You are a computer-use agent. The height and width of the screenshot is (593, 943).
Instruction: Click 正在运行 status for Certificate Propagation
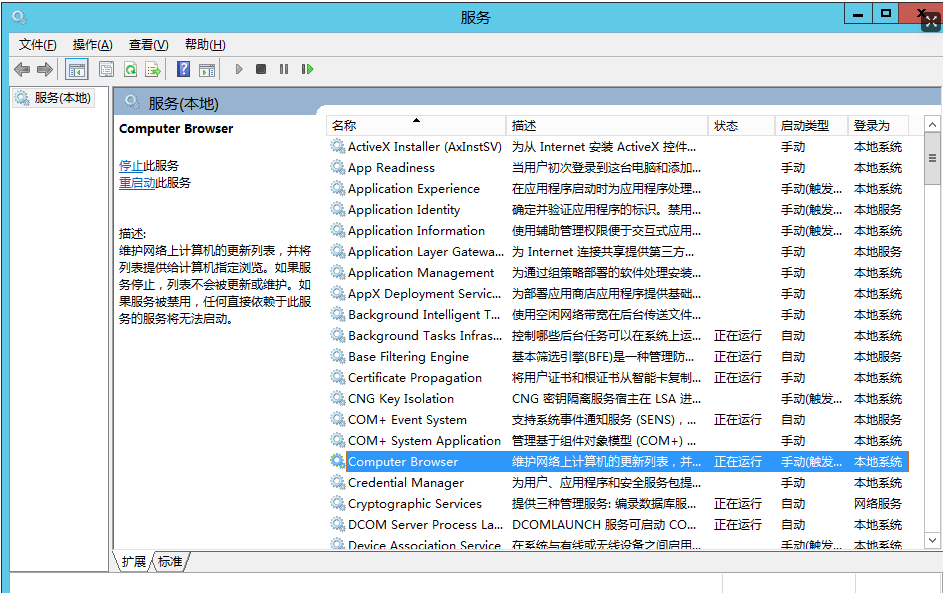(x=738, y=378)
